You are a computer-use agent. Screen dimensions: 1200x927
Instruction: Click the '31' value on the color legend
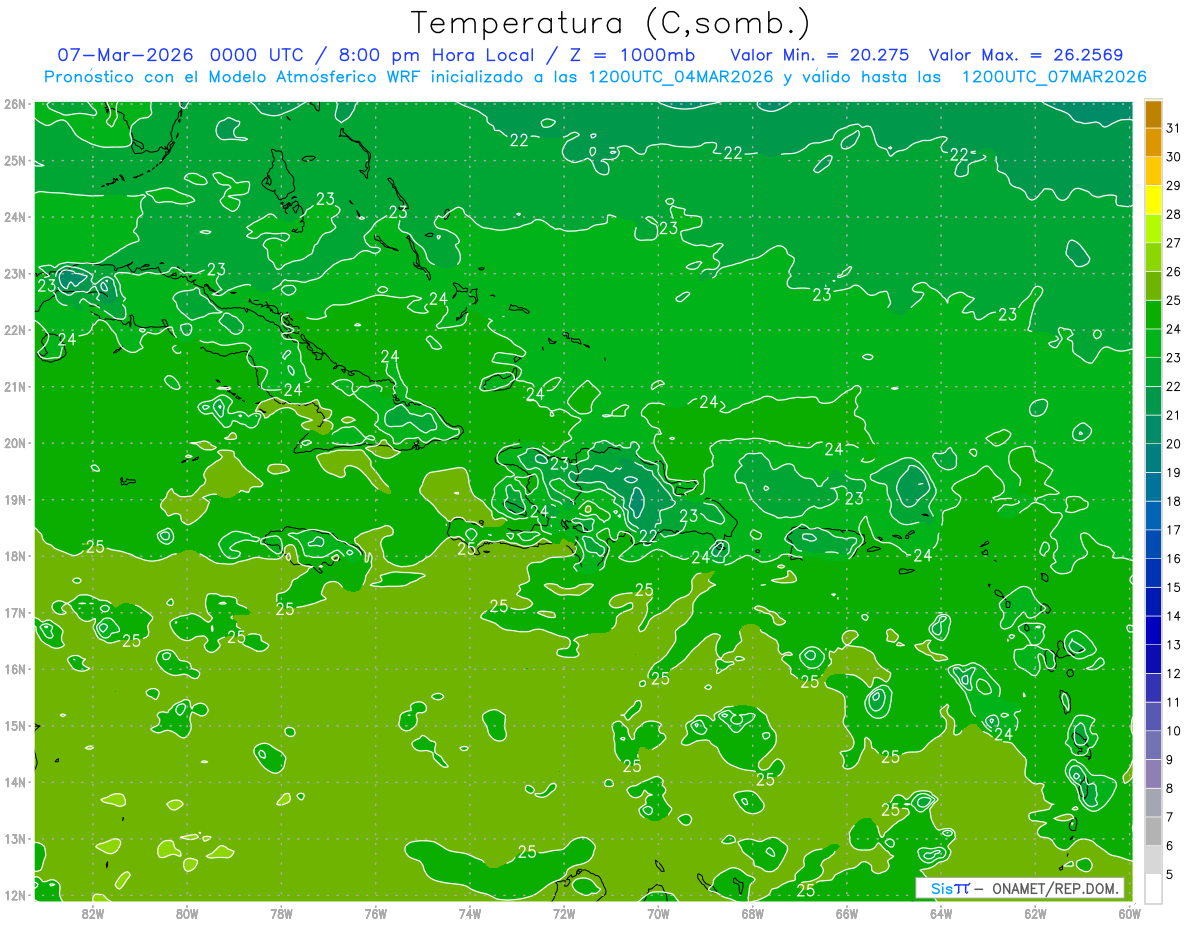[1174, 128]
